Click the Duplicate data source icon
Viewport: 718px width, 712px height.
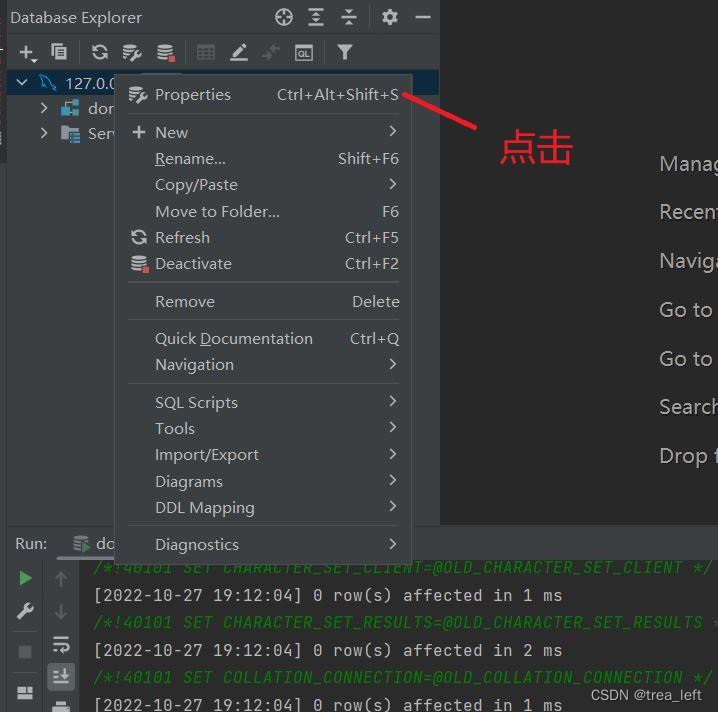59,52
